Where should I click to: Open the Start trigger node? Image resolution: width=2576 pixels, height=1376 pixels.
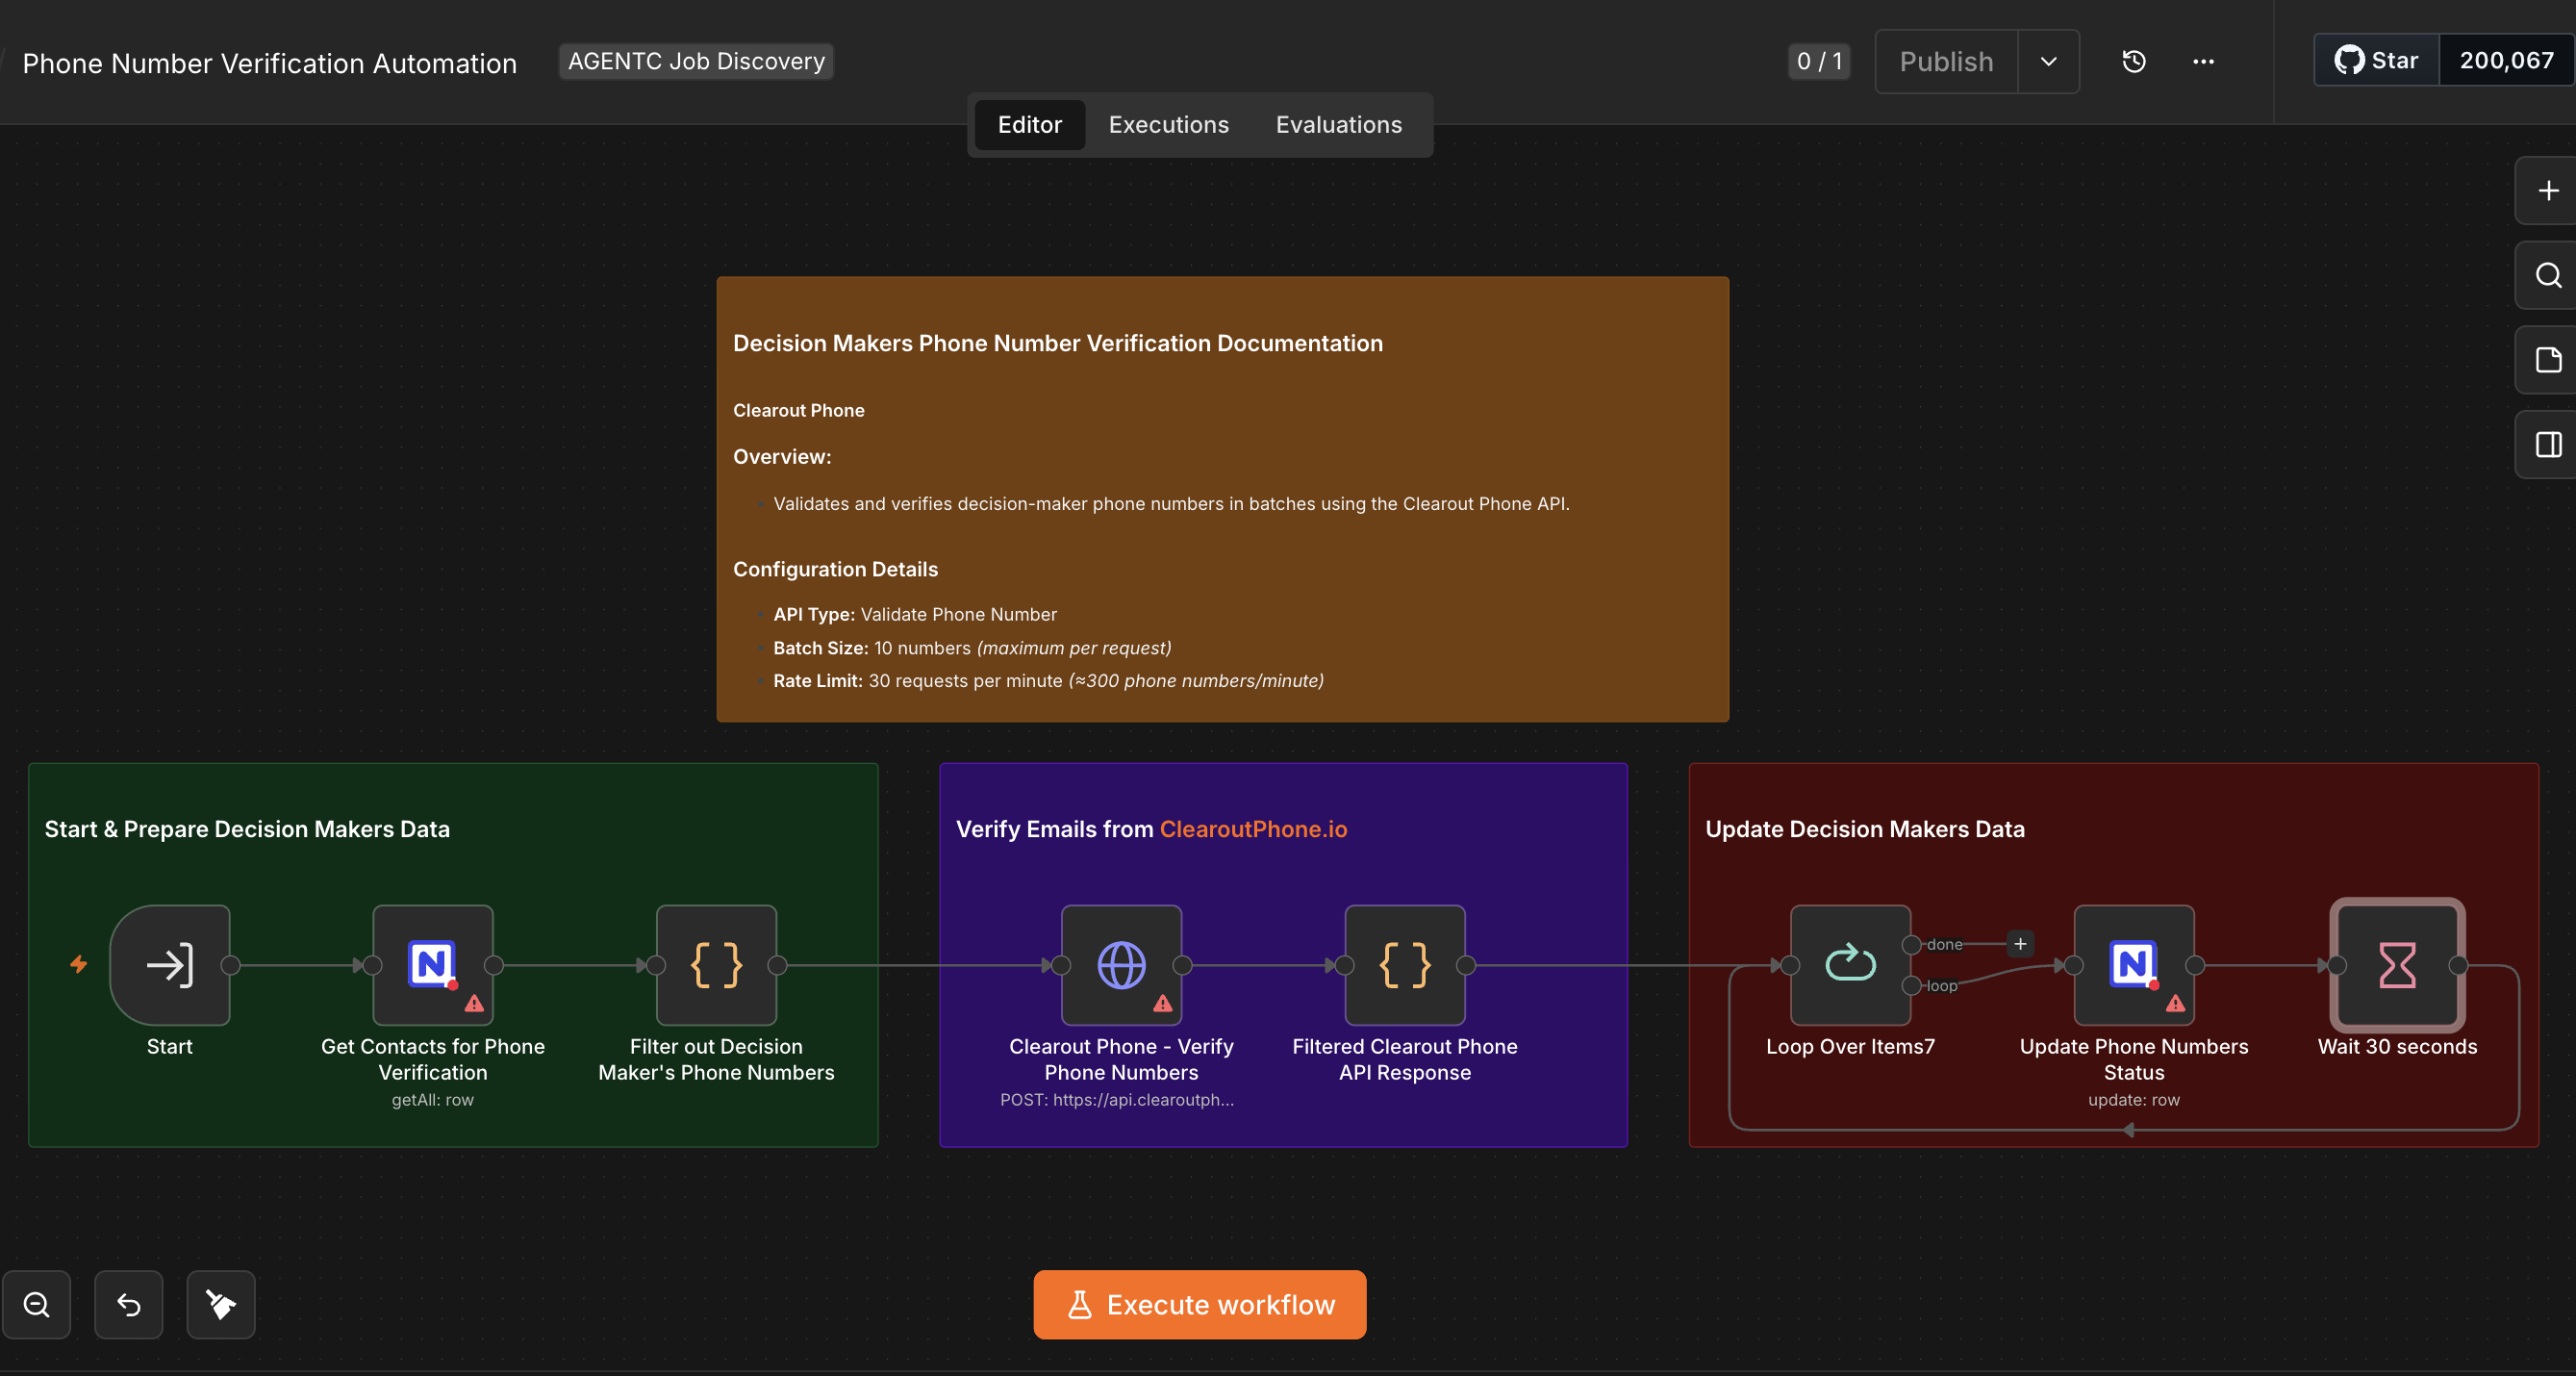pyautogui.click(x=170, y=965)
